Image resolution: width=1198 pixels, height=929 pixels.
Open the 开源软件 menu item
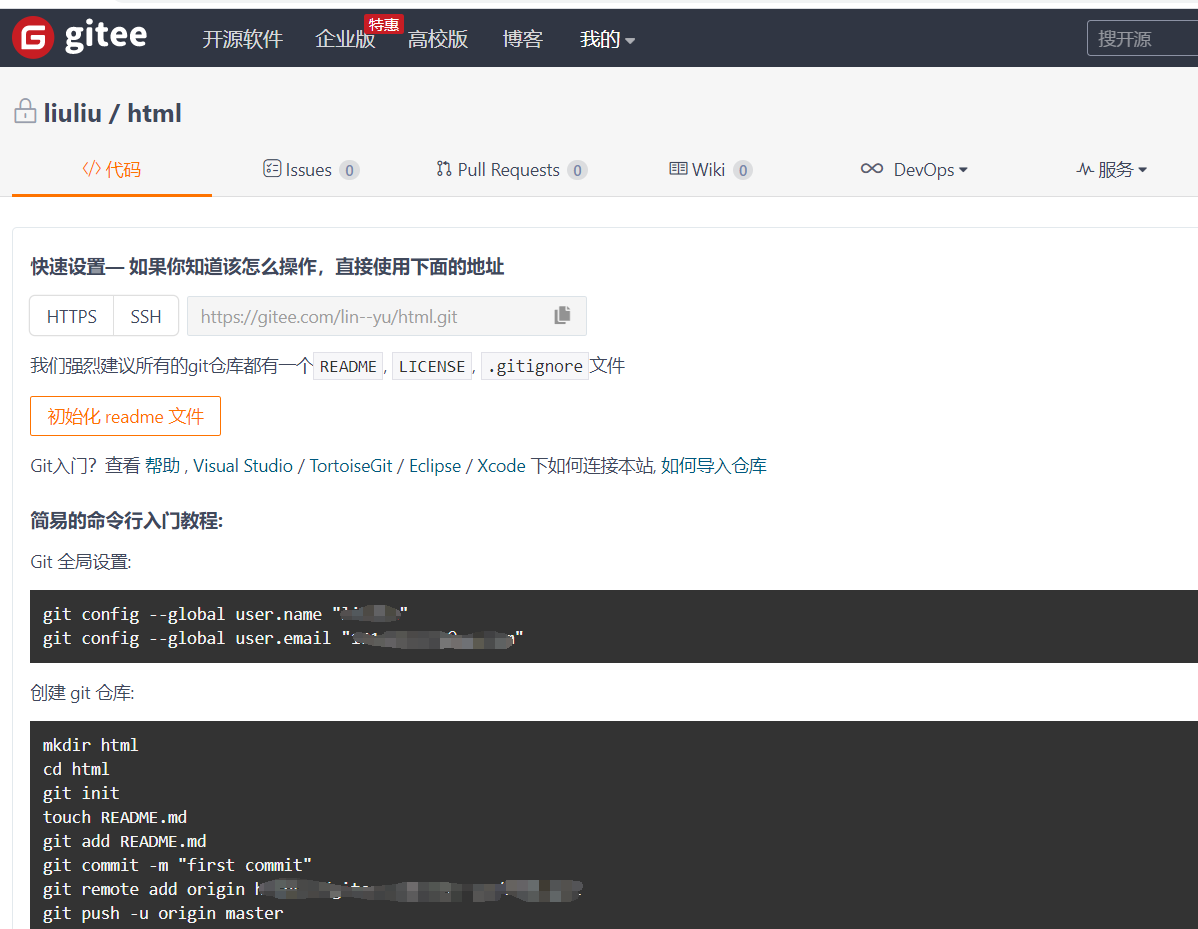tap(242, 39)
